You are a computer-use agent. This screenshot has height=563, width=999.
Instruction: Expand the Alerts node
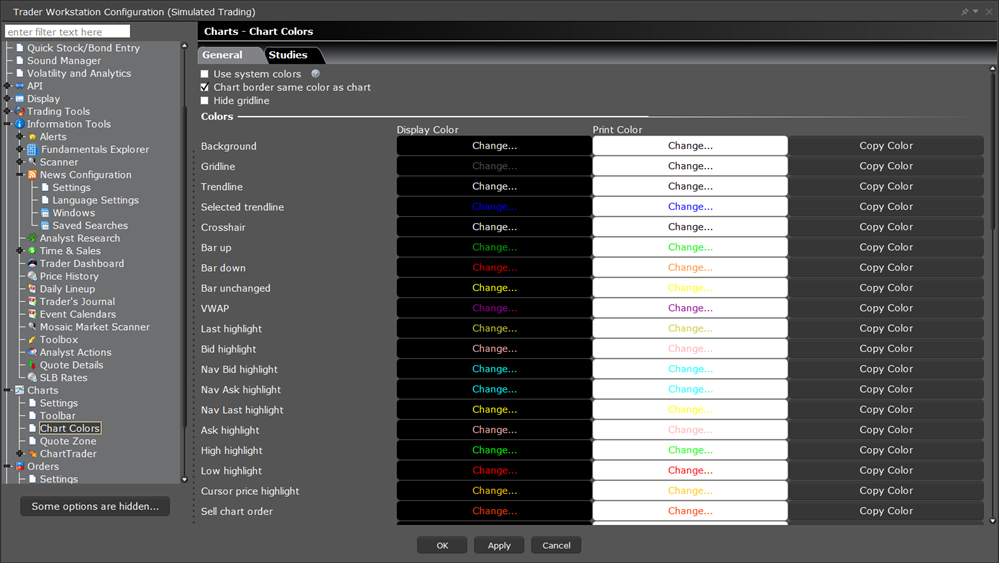tap(20, 137)
